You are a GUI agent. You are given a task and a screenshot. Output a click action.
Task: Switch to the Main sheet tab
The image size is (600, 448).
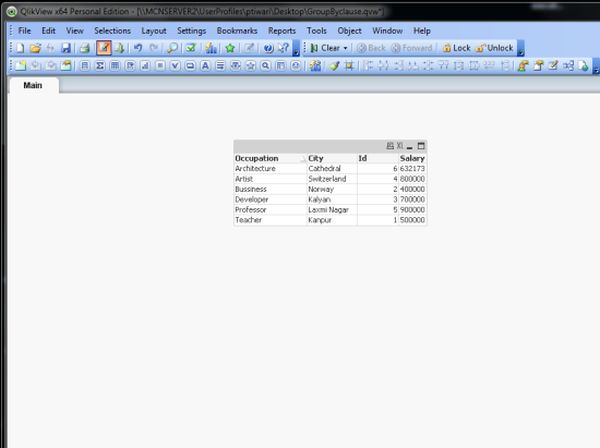coord(33,85)
